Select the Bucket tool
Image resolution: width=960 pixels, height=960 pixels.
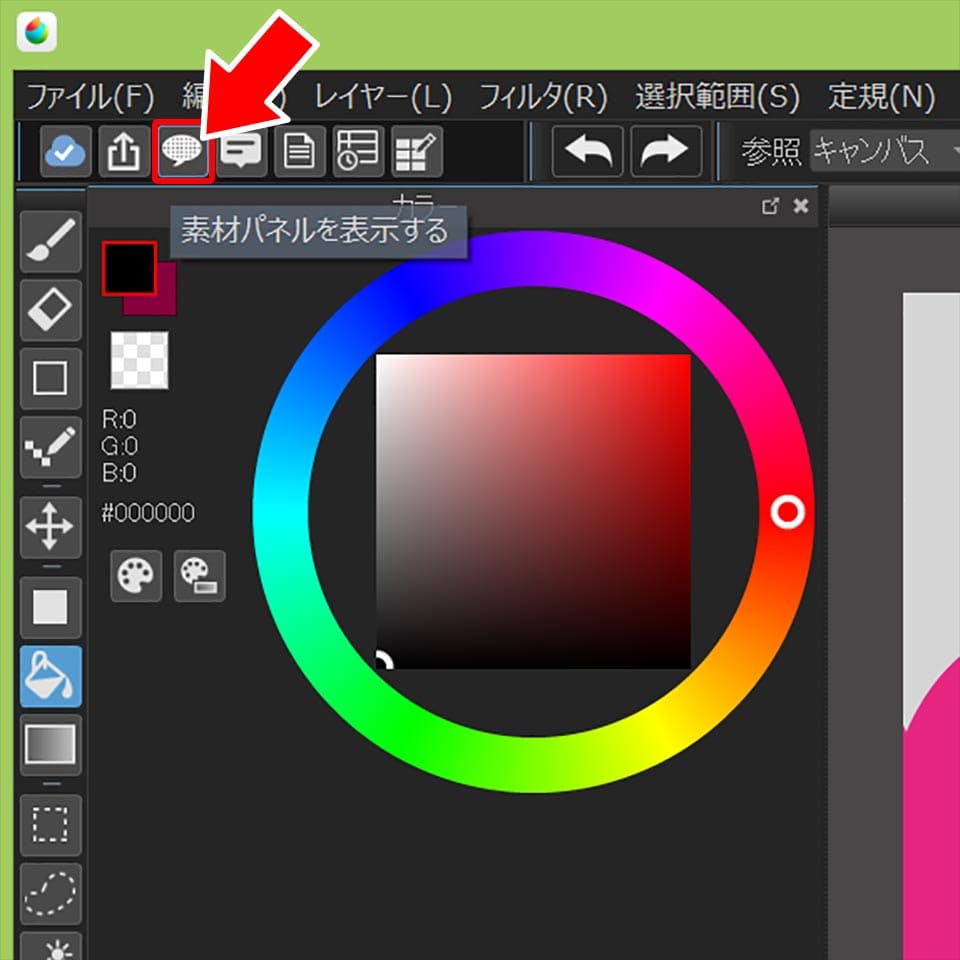(51, 676)
